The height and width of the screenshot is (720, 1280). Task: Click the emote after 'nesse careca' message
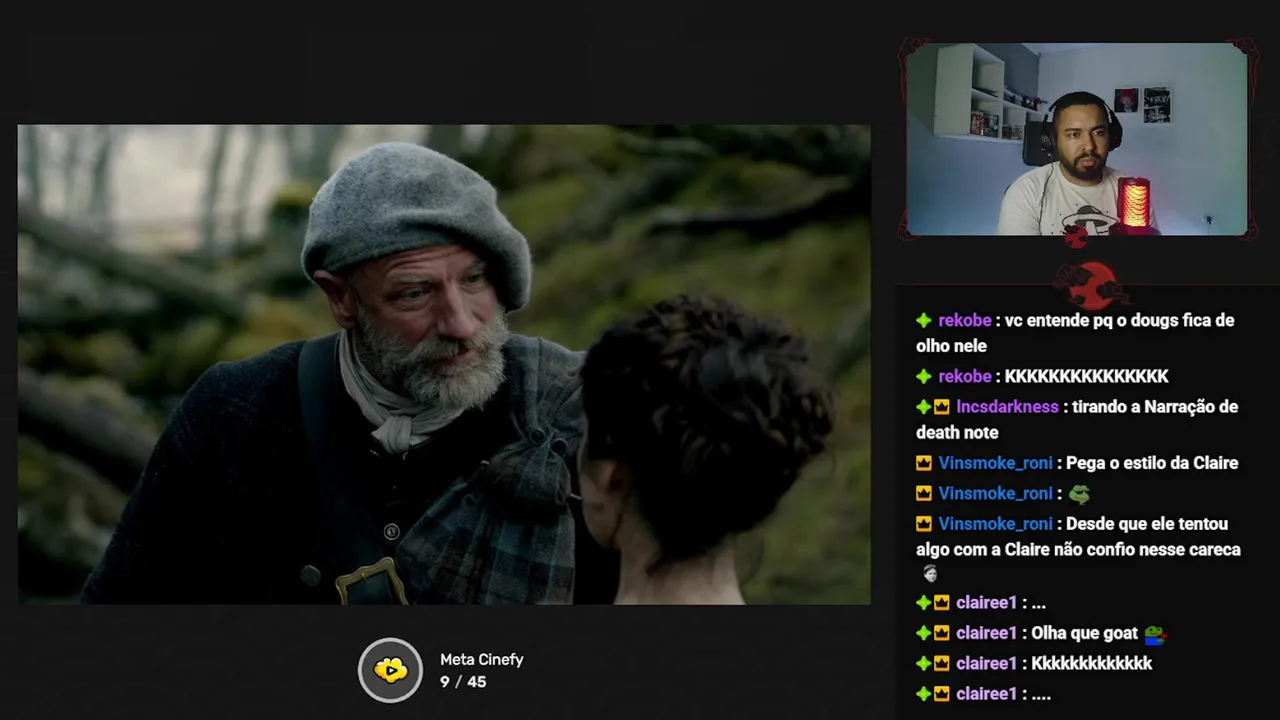point(930,574)
